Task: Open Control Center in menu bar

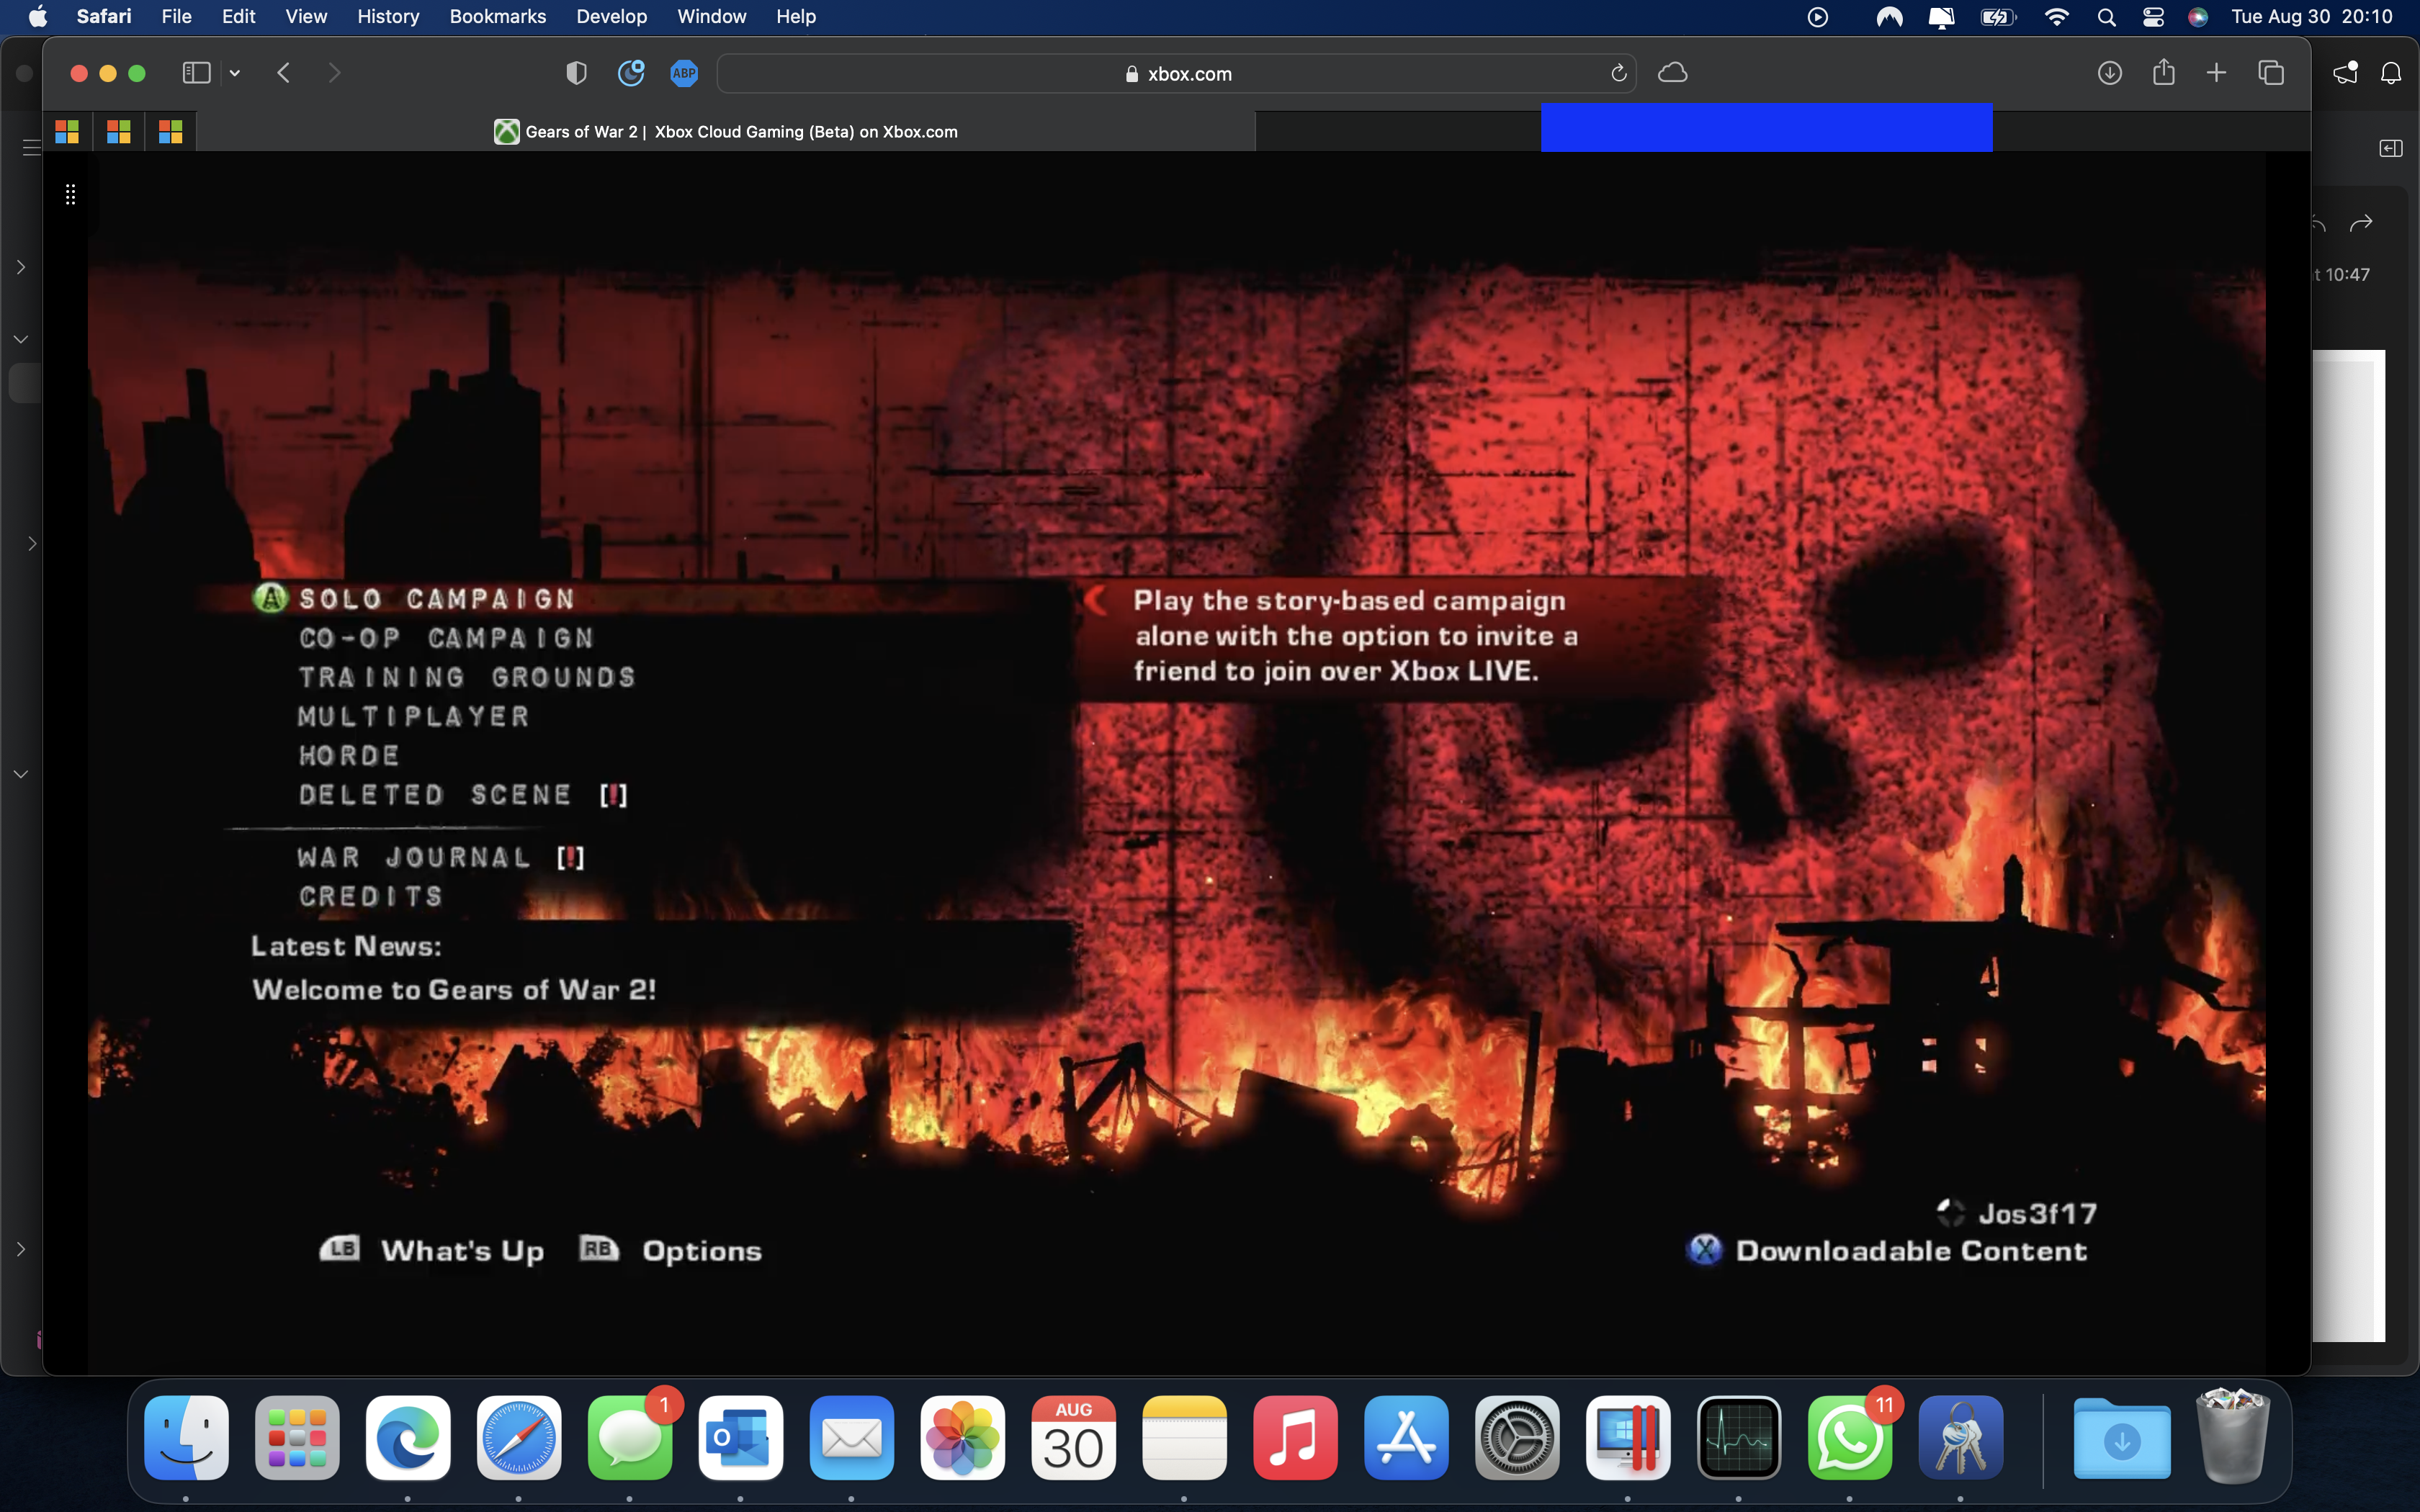Action: pyautogui.click(x=2153, y=16)
